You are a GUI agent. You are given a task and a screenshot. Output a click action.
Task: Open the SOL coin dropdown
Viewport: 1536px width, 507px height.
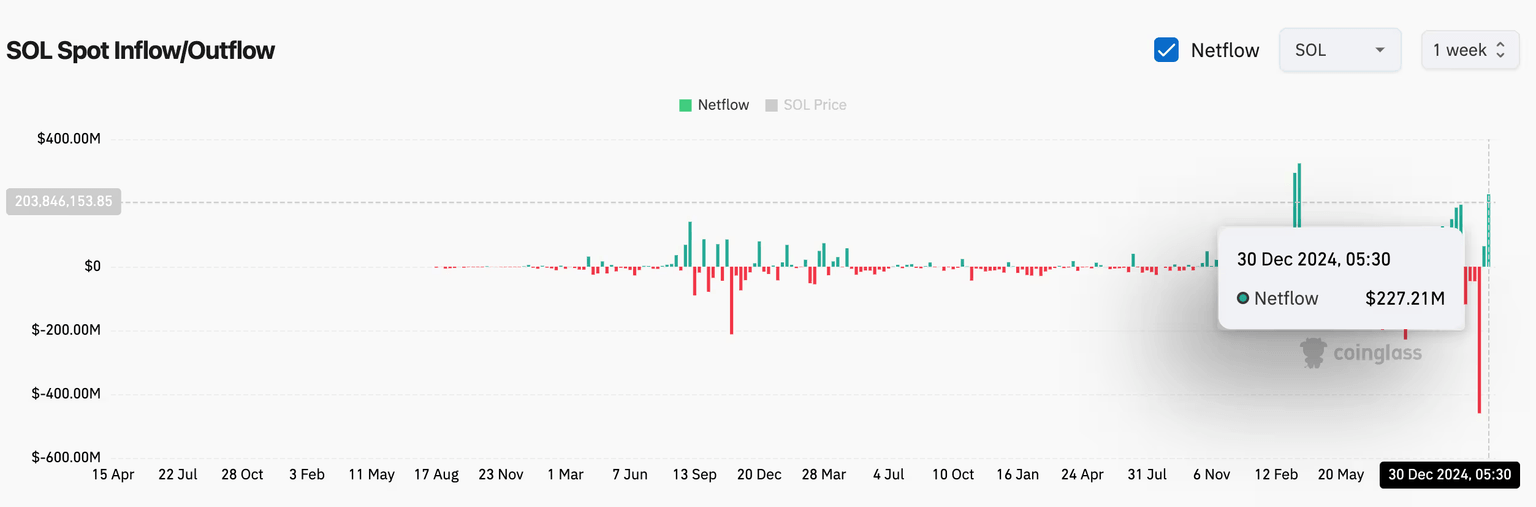pyautogui.click(x=1338, y=50)
